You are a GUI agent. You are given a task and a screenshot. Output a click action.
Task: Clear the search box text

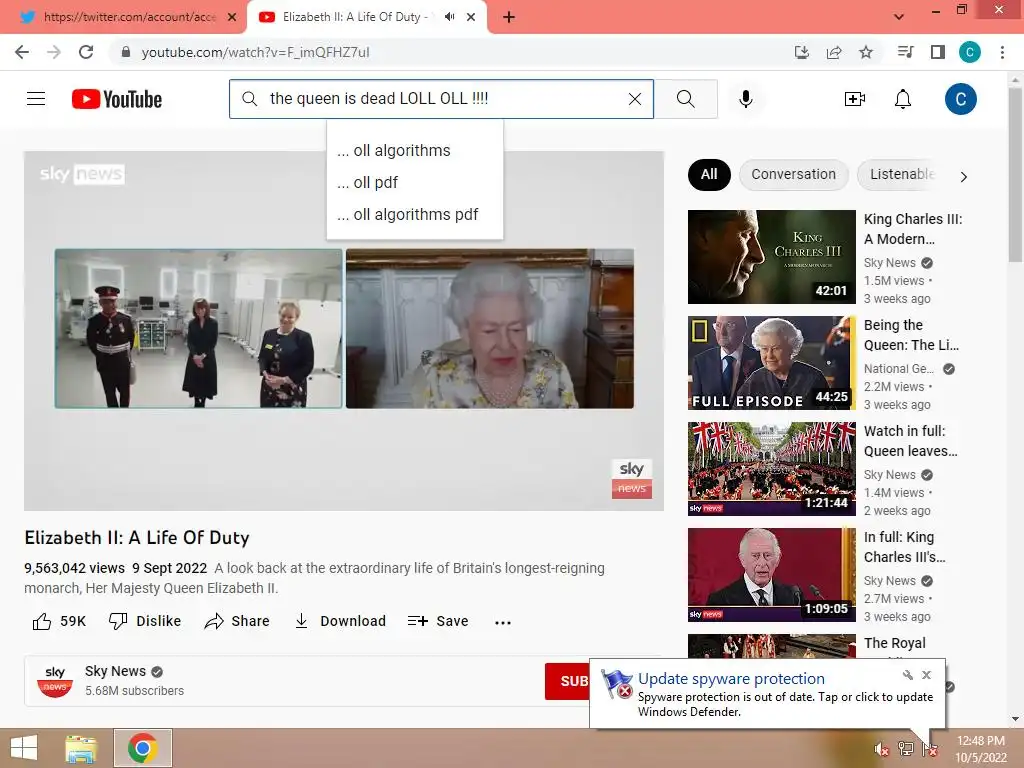(635, 99)
